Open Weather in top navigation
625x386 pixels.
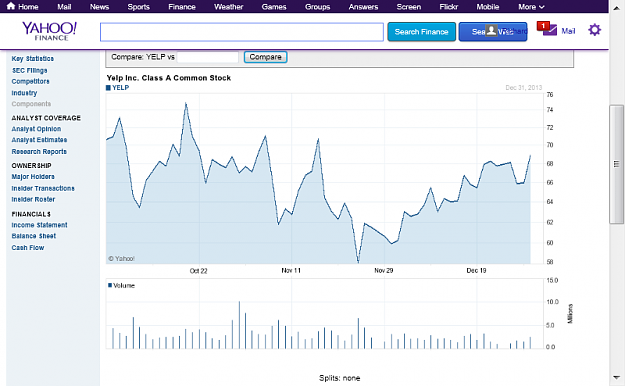tap(228, 7)
